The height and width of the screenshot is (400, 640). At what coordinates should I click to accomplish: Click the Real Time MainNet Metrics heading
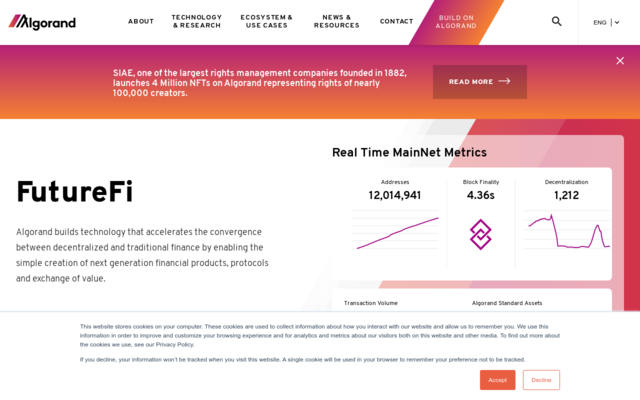409,152
